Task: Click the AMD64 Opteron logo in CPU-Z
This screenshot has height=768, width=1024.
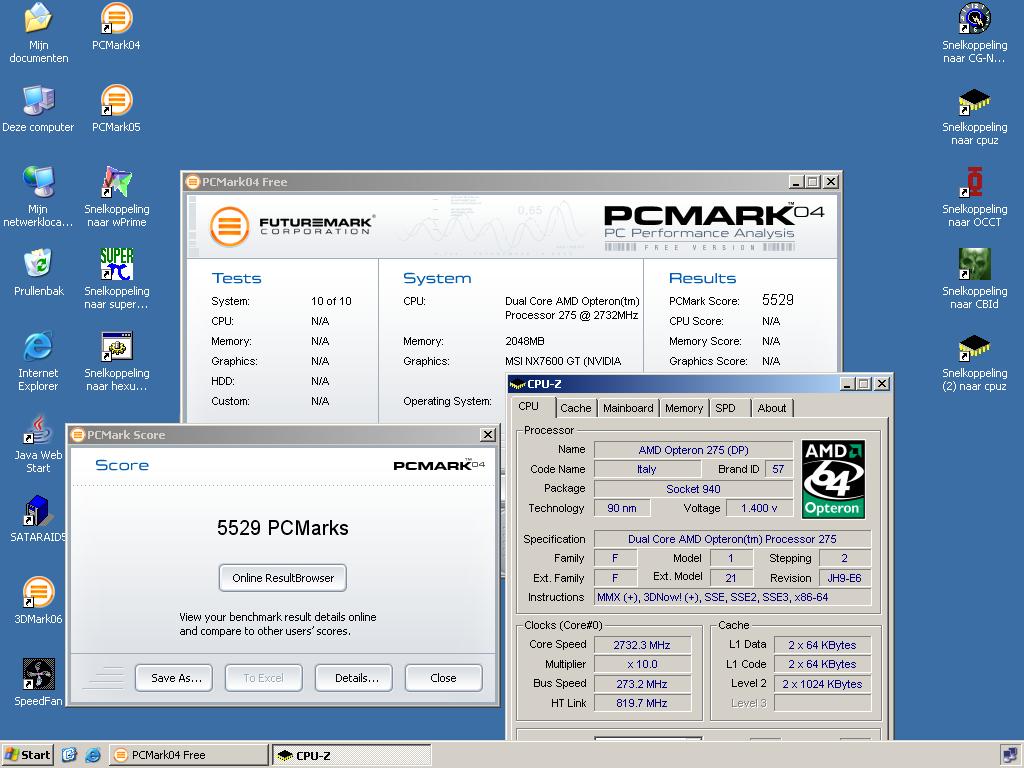Action: click(x=833, y=479)
